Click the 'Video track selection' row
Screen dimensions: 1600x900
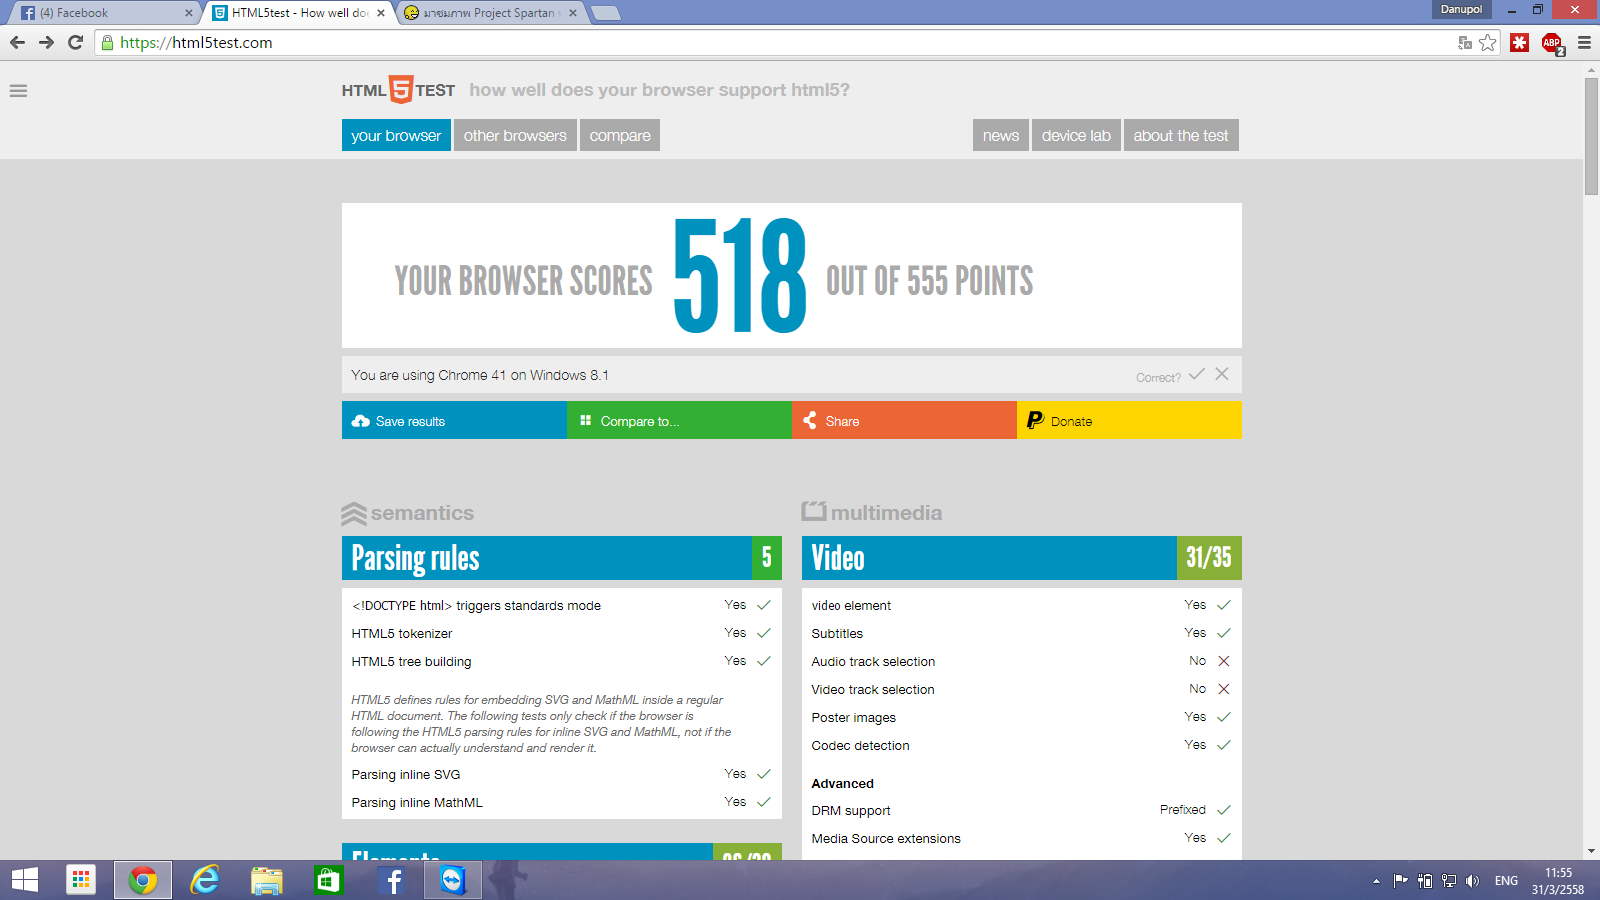(1022, 689)
